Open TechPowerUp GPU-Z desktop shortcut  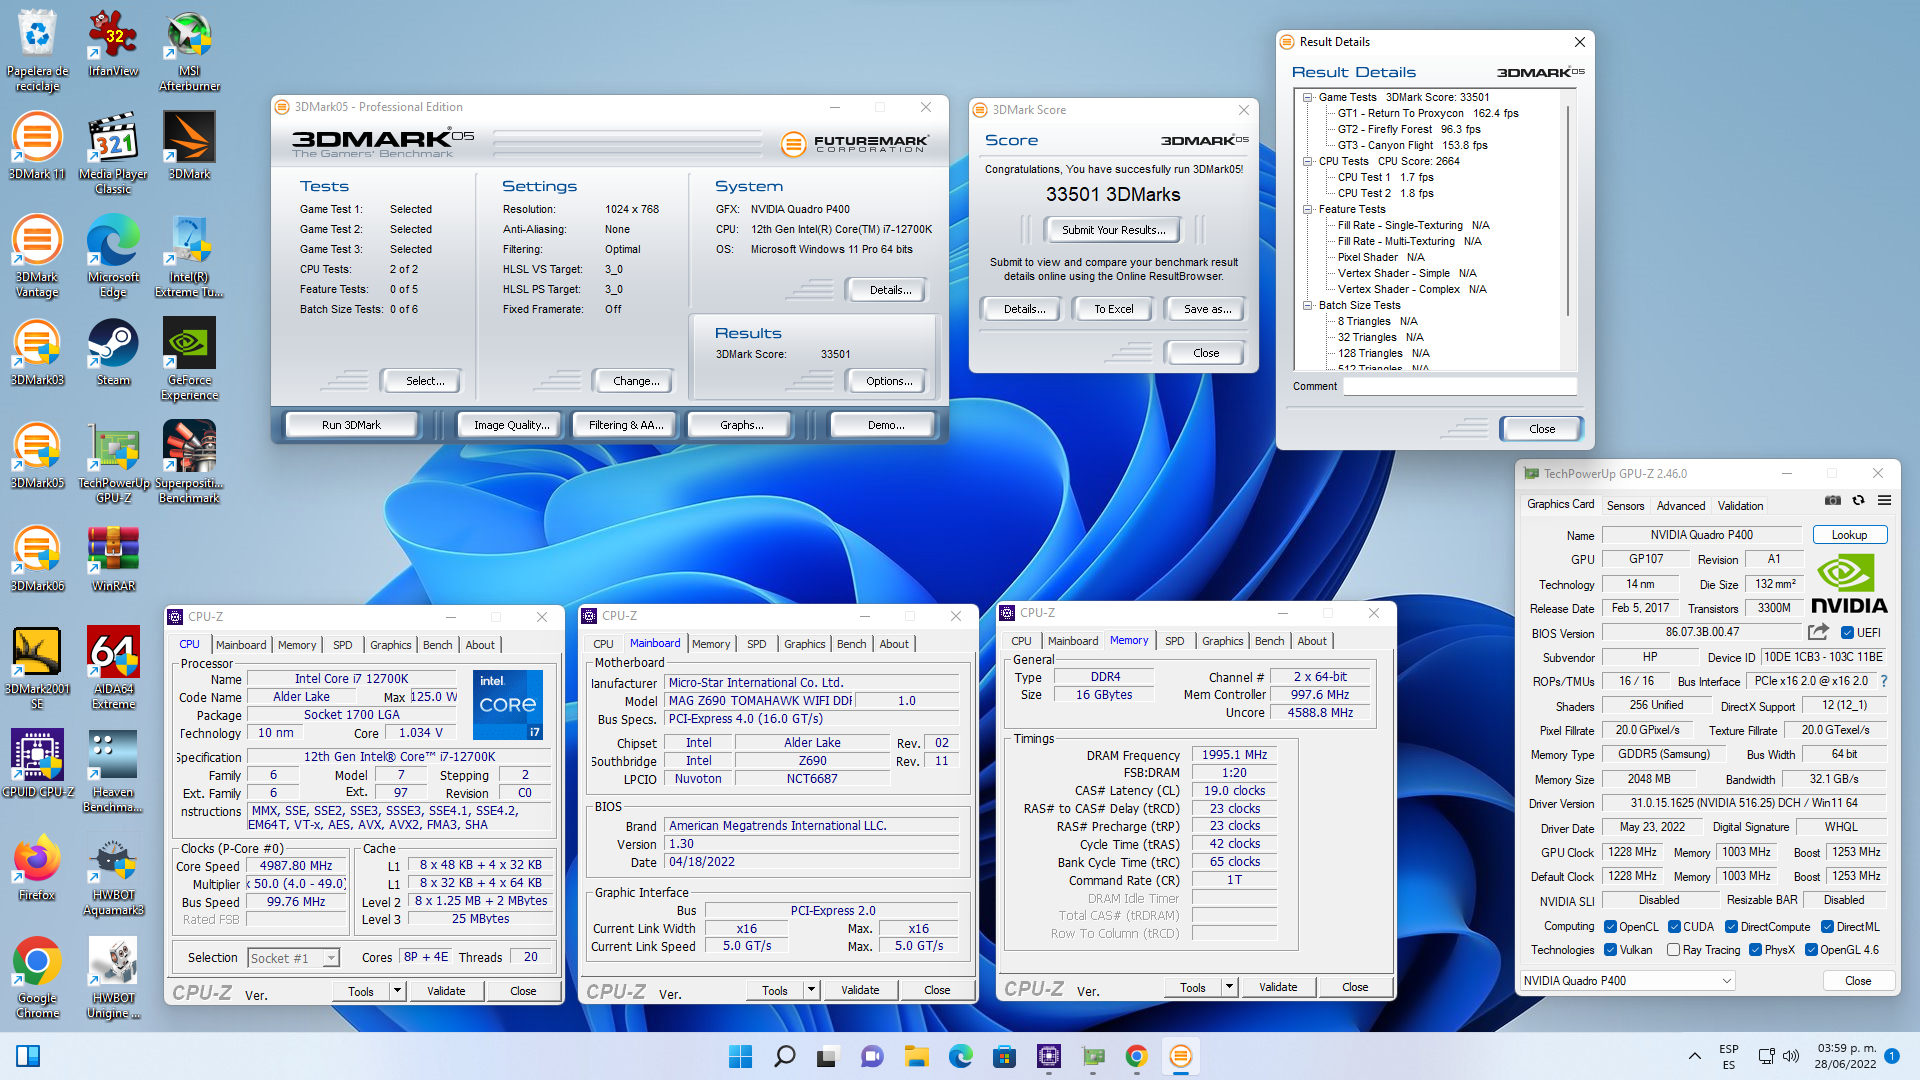click(x=113, y=462)
